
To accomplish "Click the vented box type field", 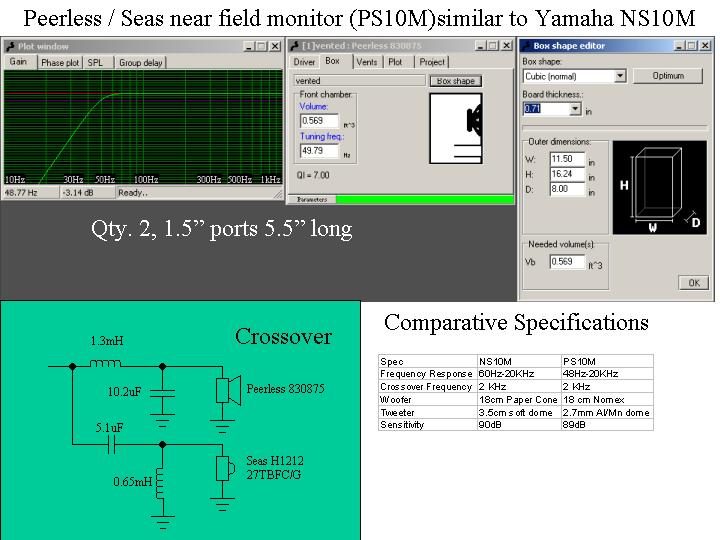I will pyautogui.click(x=359, y=81).
